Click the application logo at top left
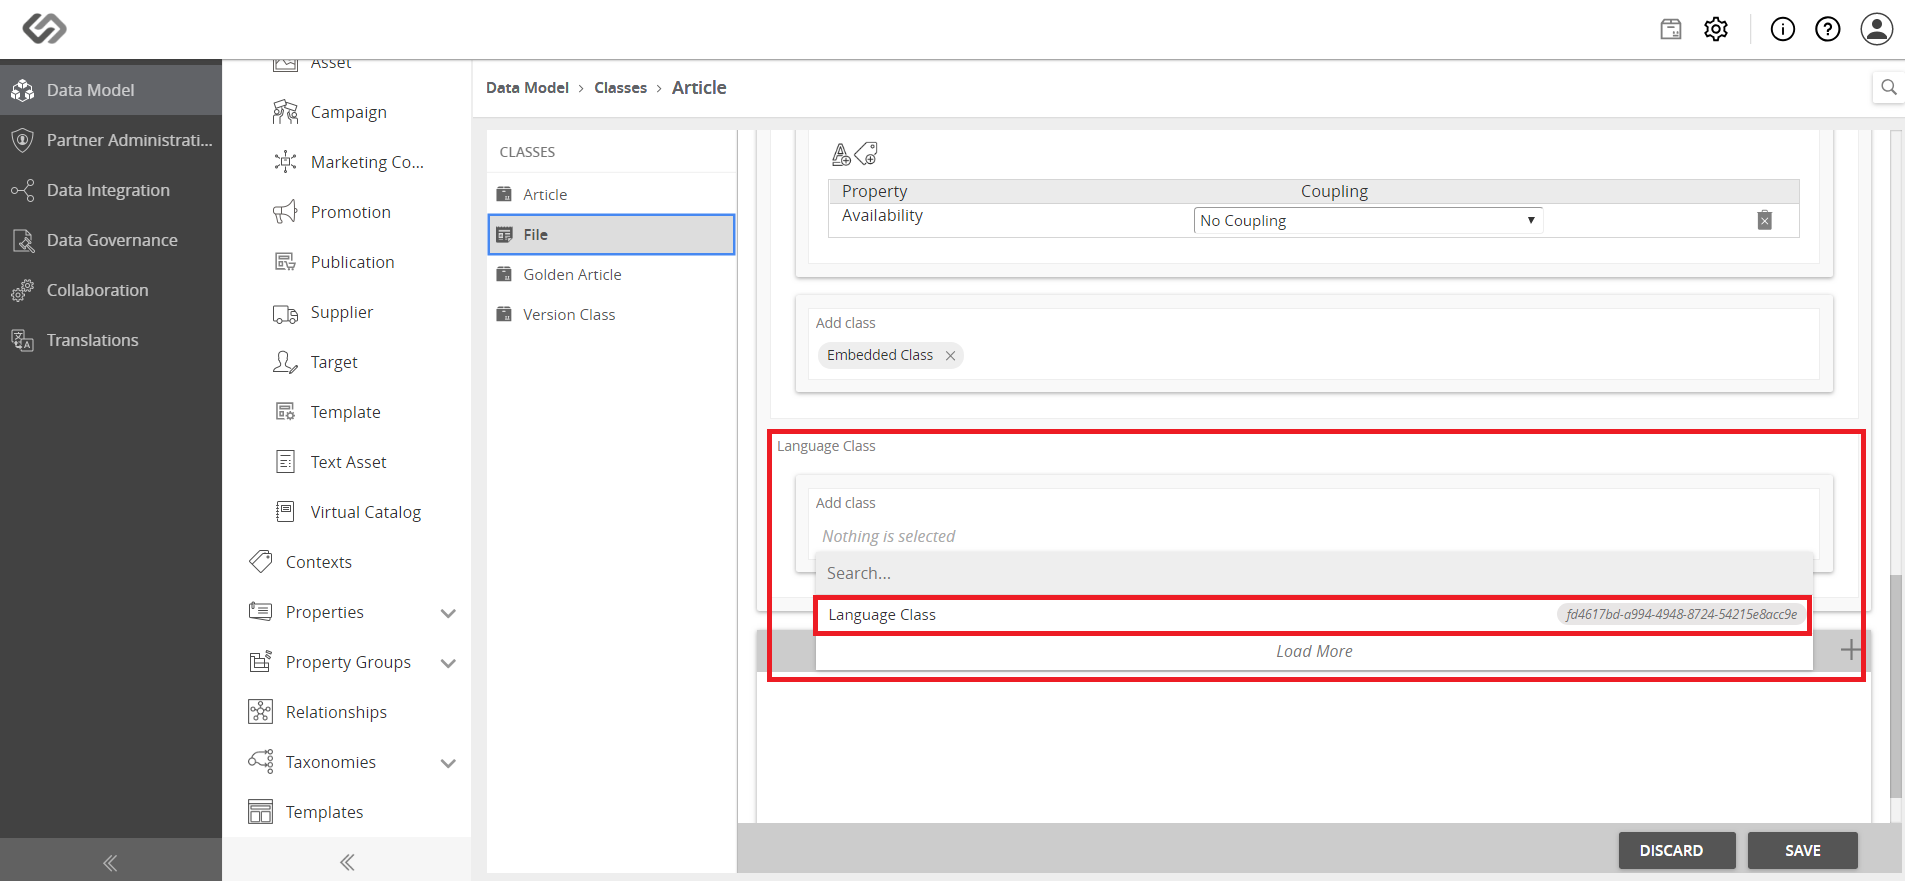This screenshot has height=881, width=1905. (44, 28)
